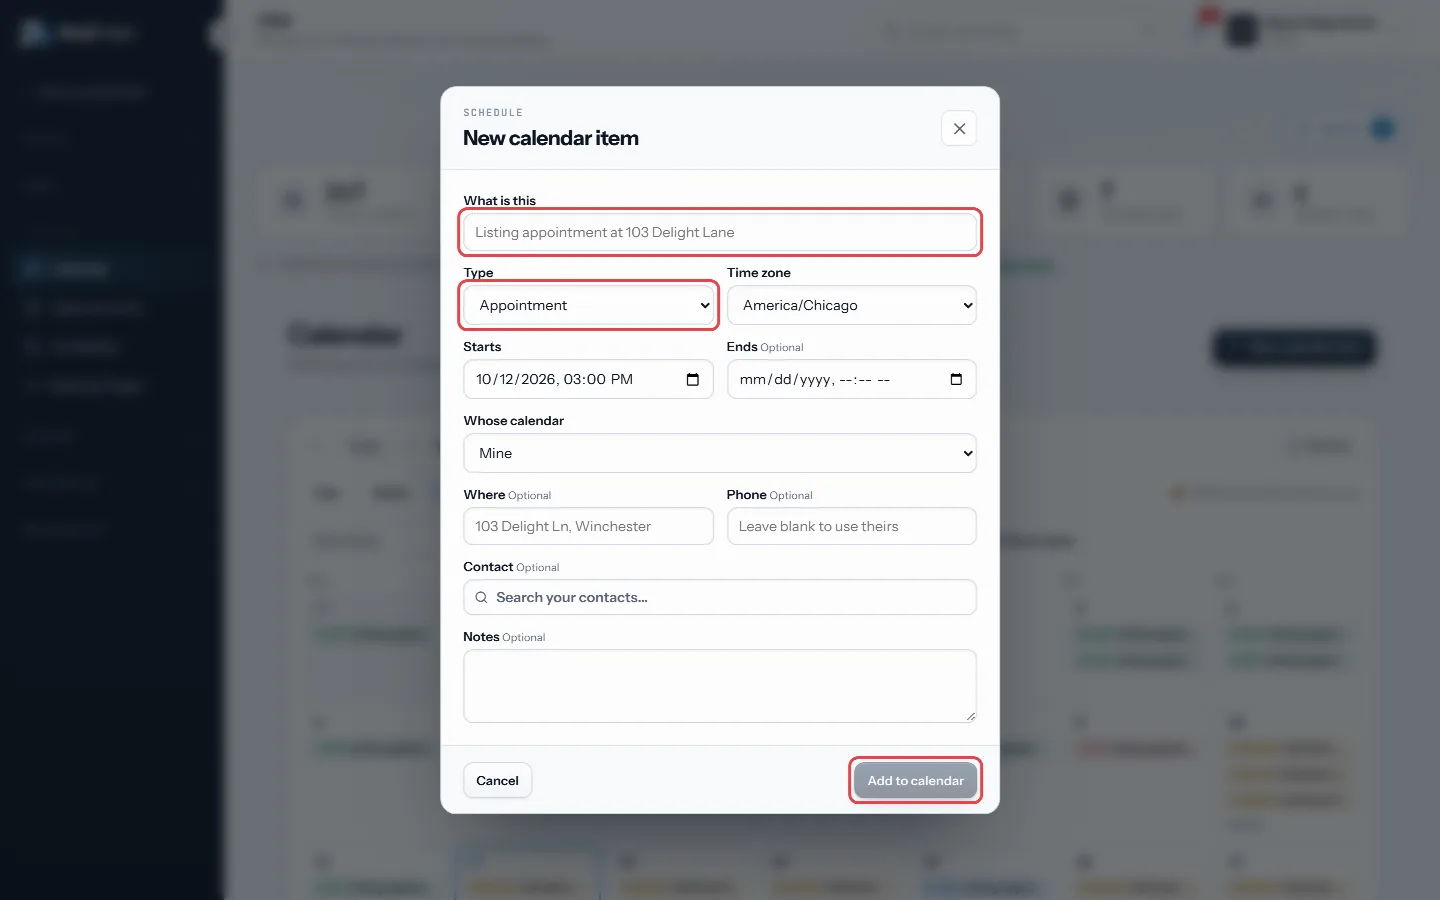1440x900 pixels.
Task: Click the Contact Optional label
Action: click(x=511, y=566)
